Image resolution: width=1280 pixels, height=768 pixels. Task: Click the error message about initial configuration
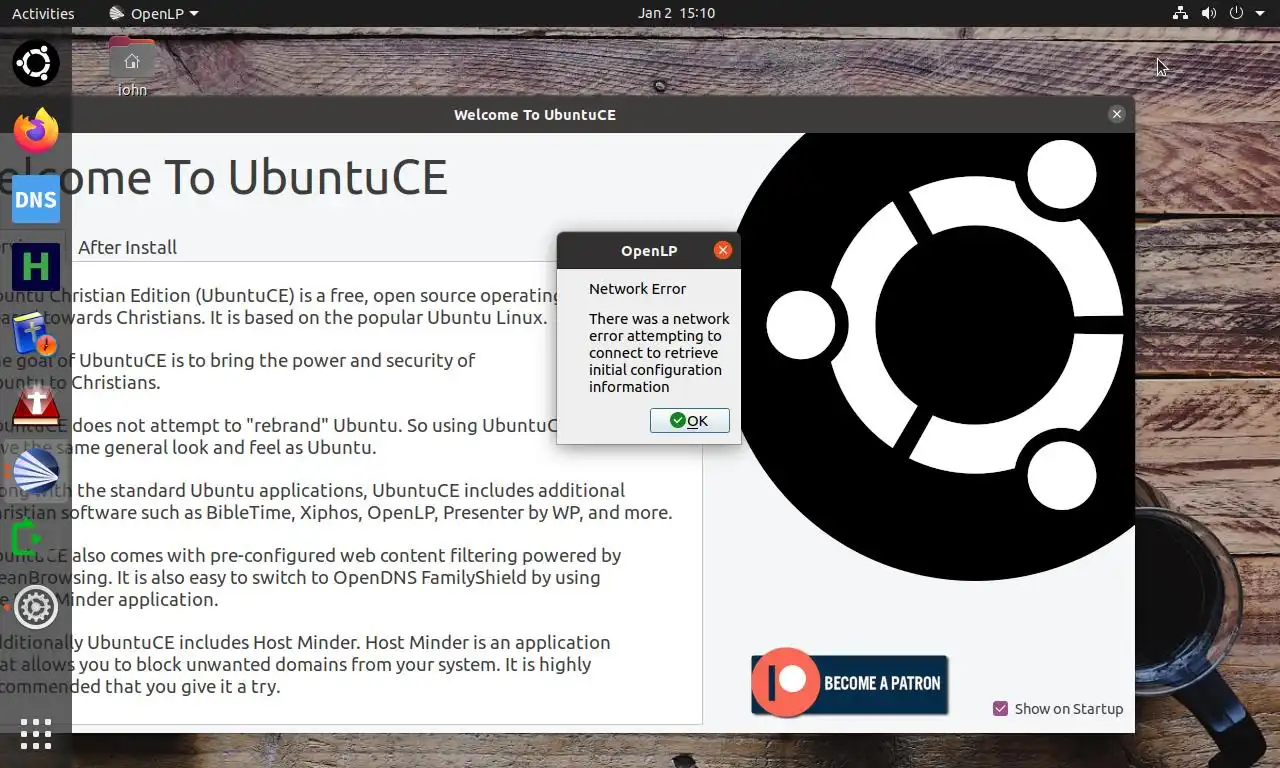coord(659,353)
